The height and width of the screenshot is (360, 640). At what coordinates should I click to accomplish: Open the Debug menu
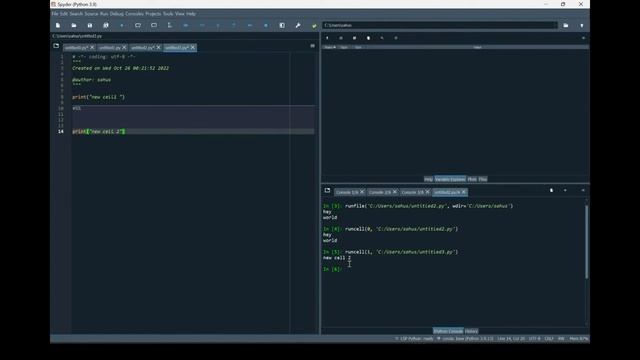click(x=117, y=14)
